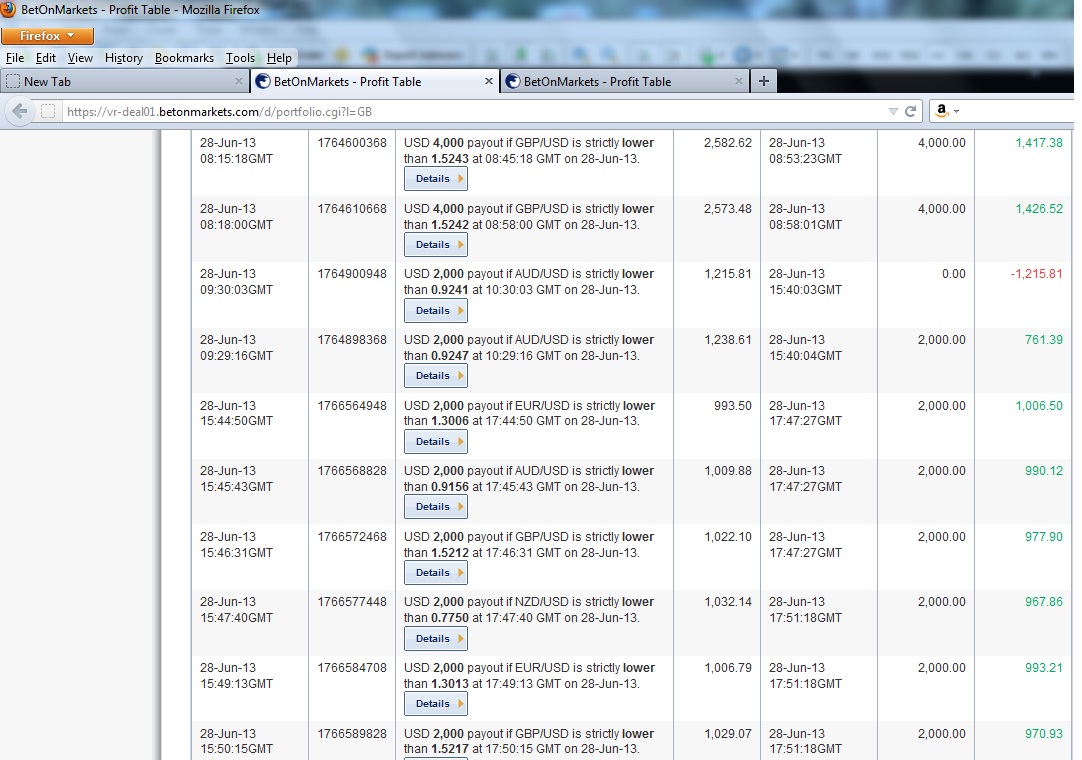The height and width of the screenshot is (760, 1082).
Task: Open Details for reference 1764600368
Action: (435, 179)
